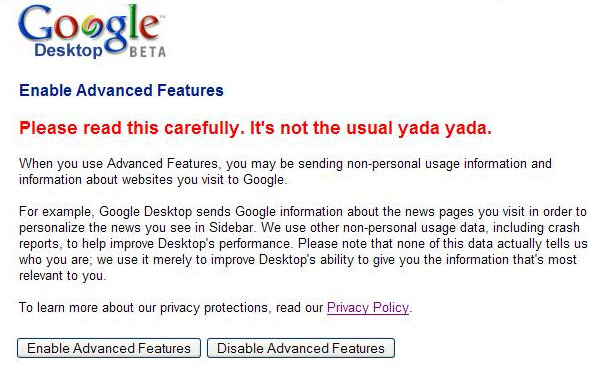Click the BETA label beside the logo
608x373 pixels.
[x=147, y=52]
